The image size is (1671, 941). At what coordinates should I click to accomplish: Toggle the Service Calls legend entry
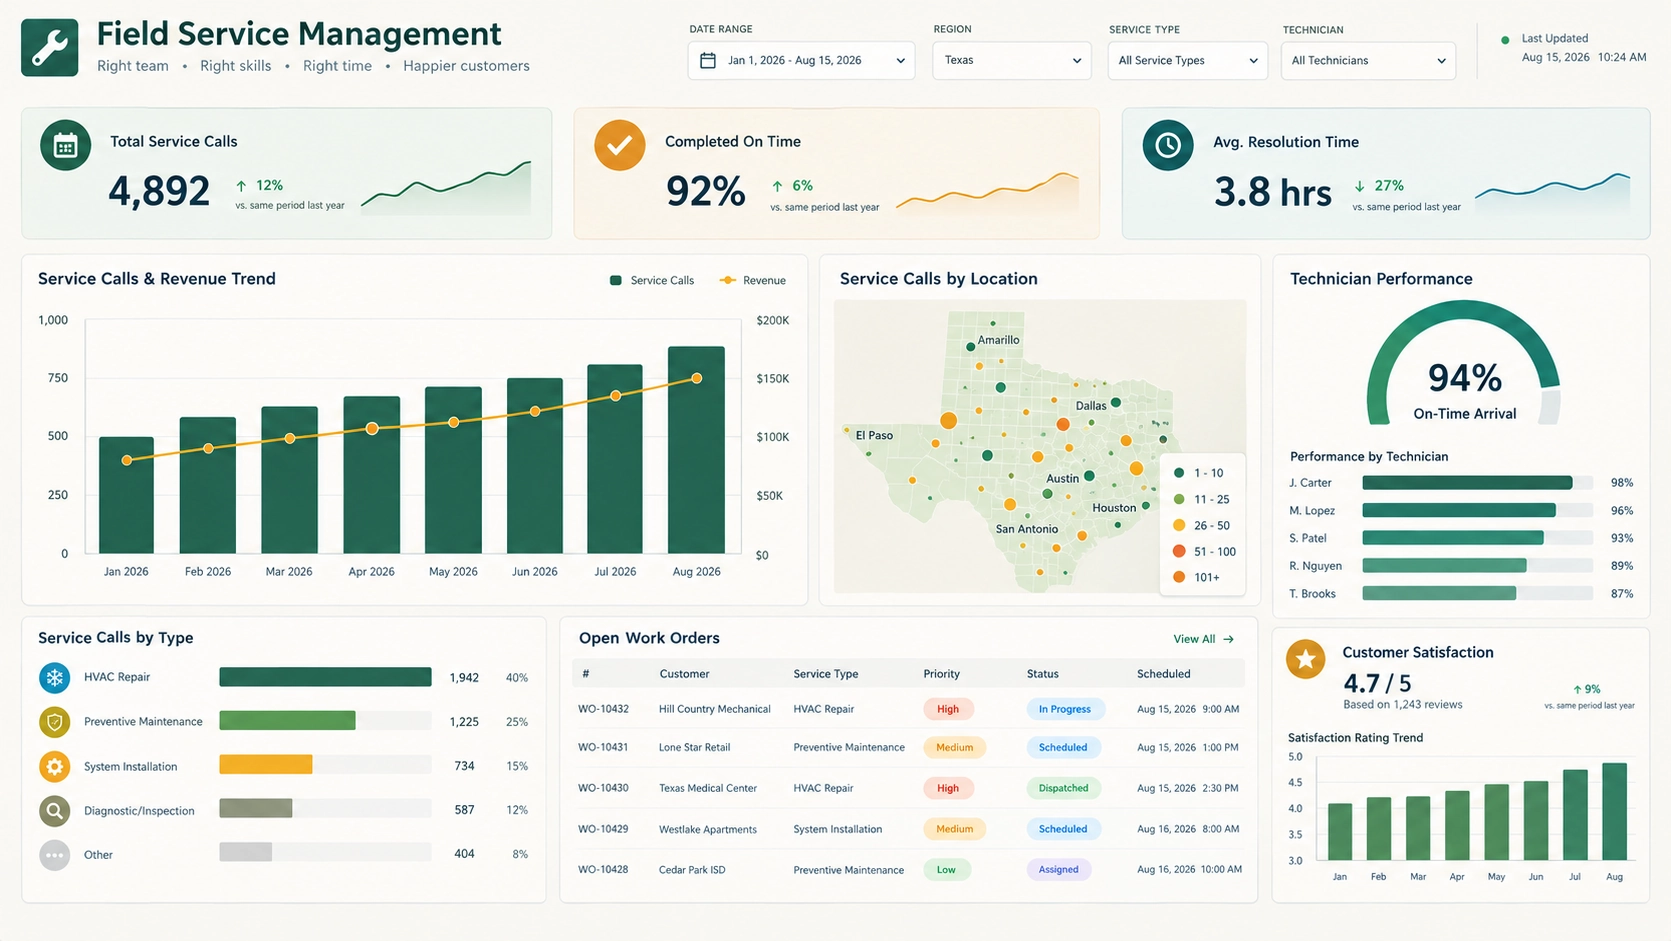point(652,281)
